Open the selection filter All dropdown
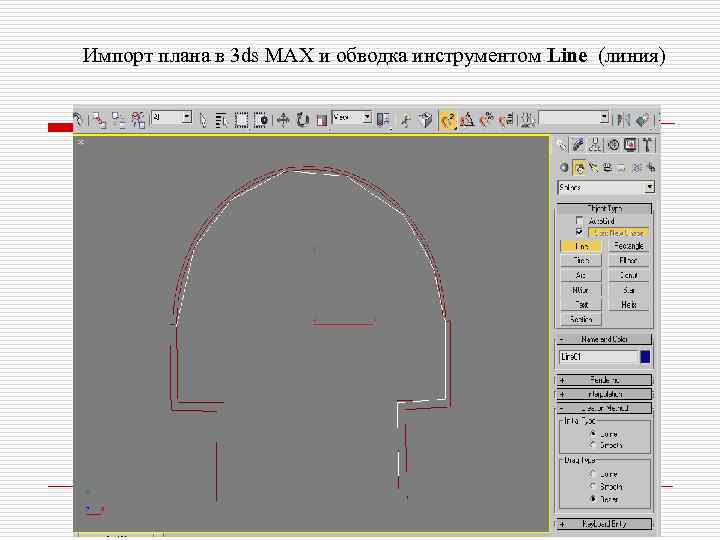This screenshot has width=720, height=540. [171, 117]
